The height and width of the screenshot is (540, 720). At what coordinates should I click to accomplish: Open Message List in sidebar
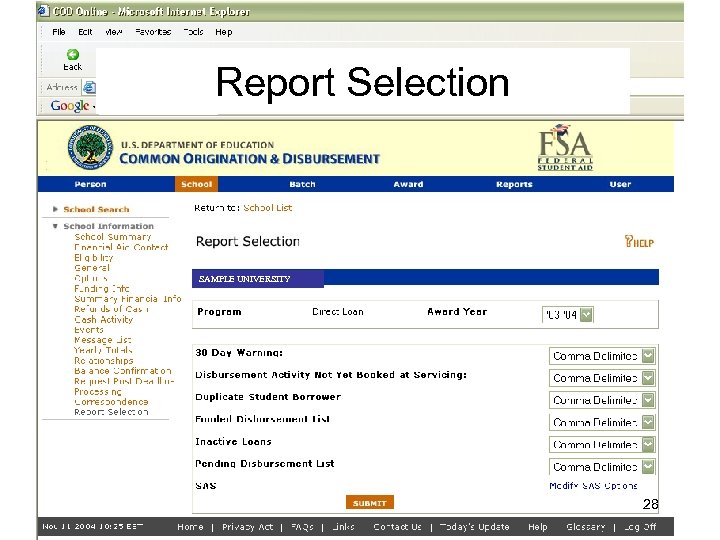(x=103, y=340)
